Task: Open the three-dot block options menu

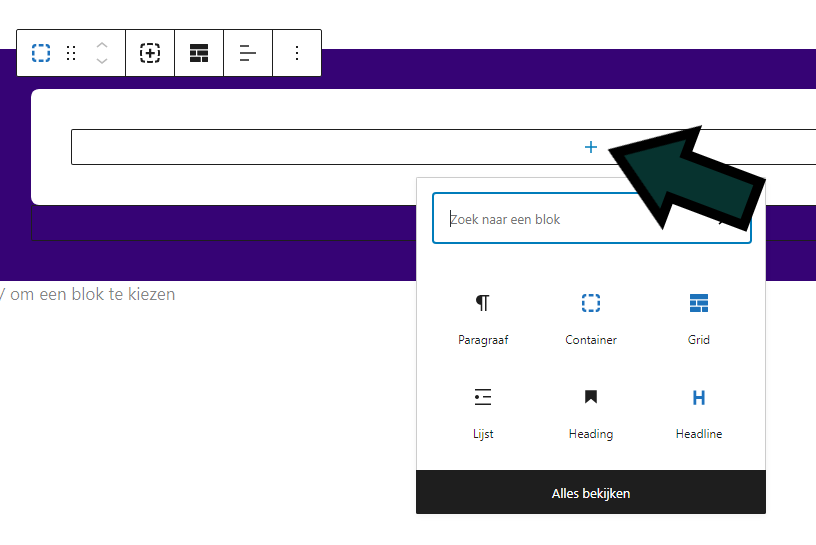Action: click(x=296, y=53)
